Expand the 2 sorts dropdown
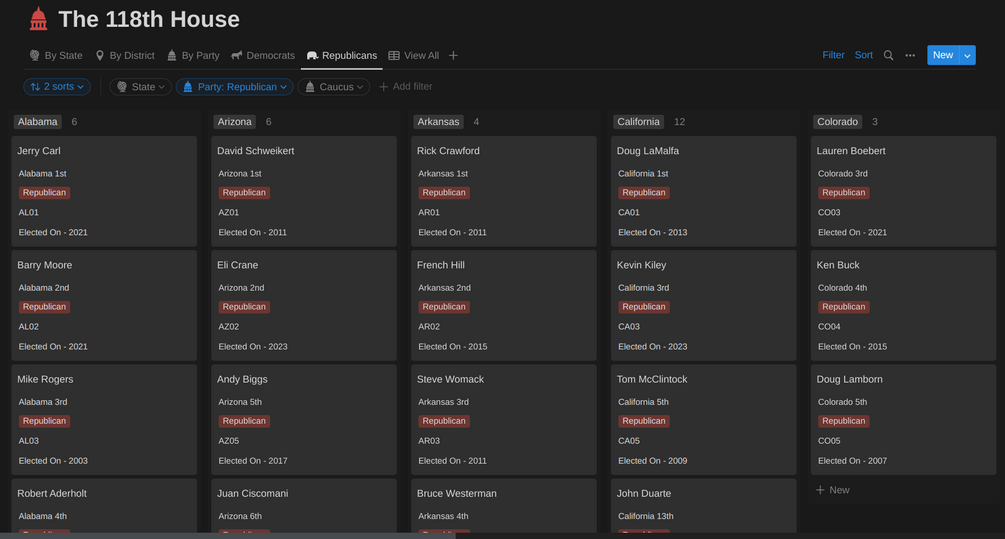 click(x=57, y=87)
